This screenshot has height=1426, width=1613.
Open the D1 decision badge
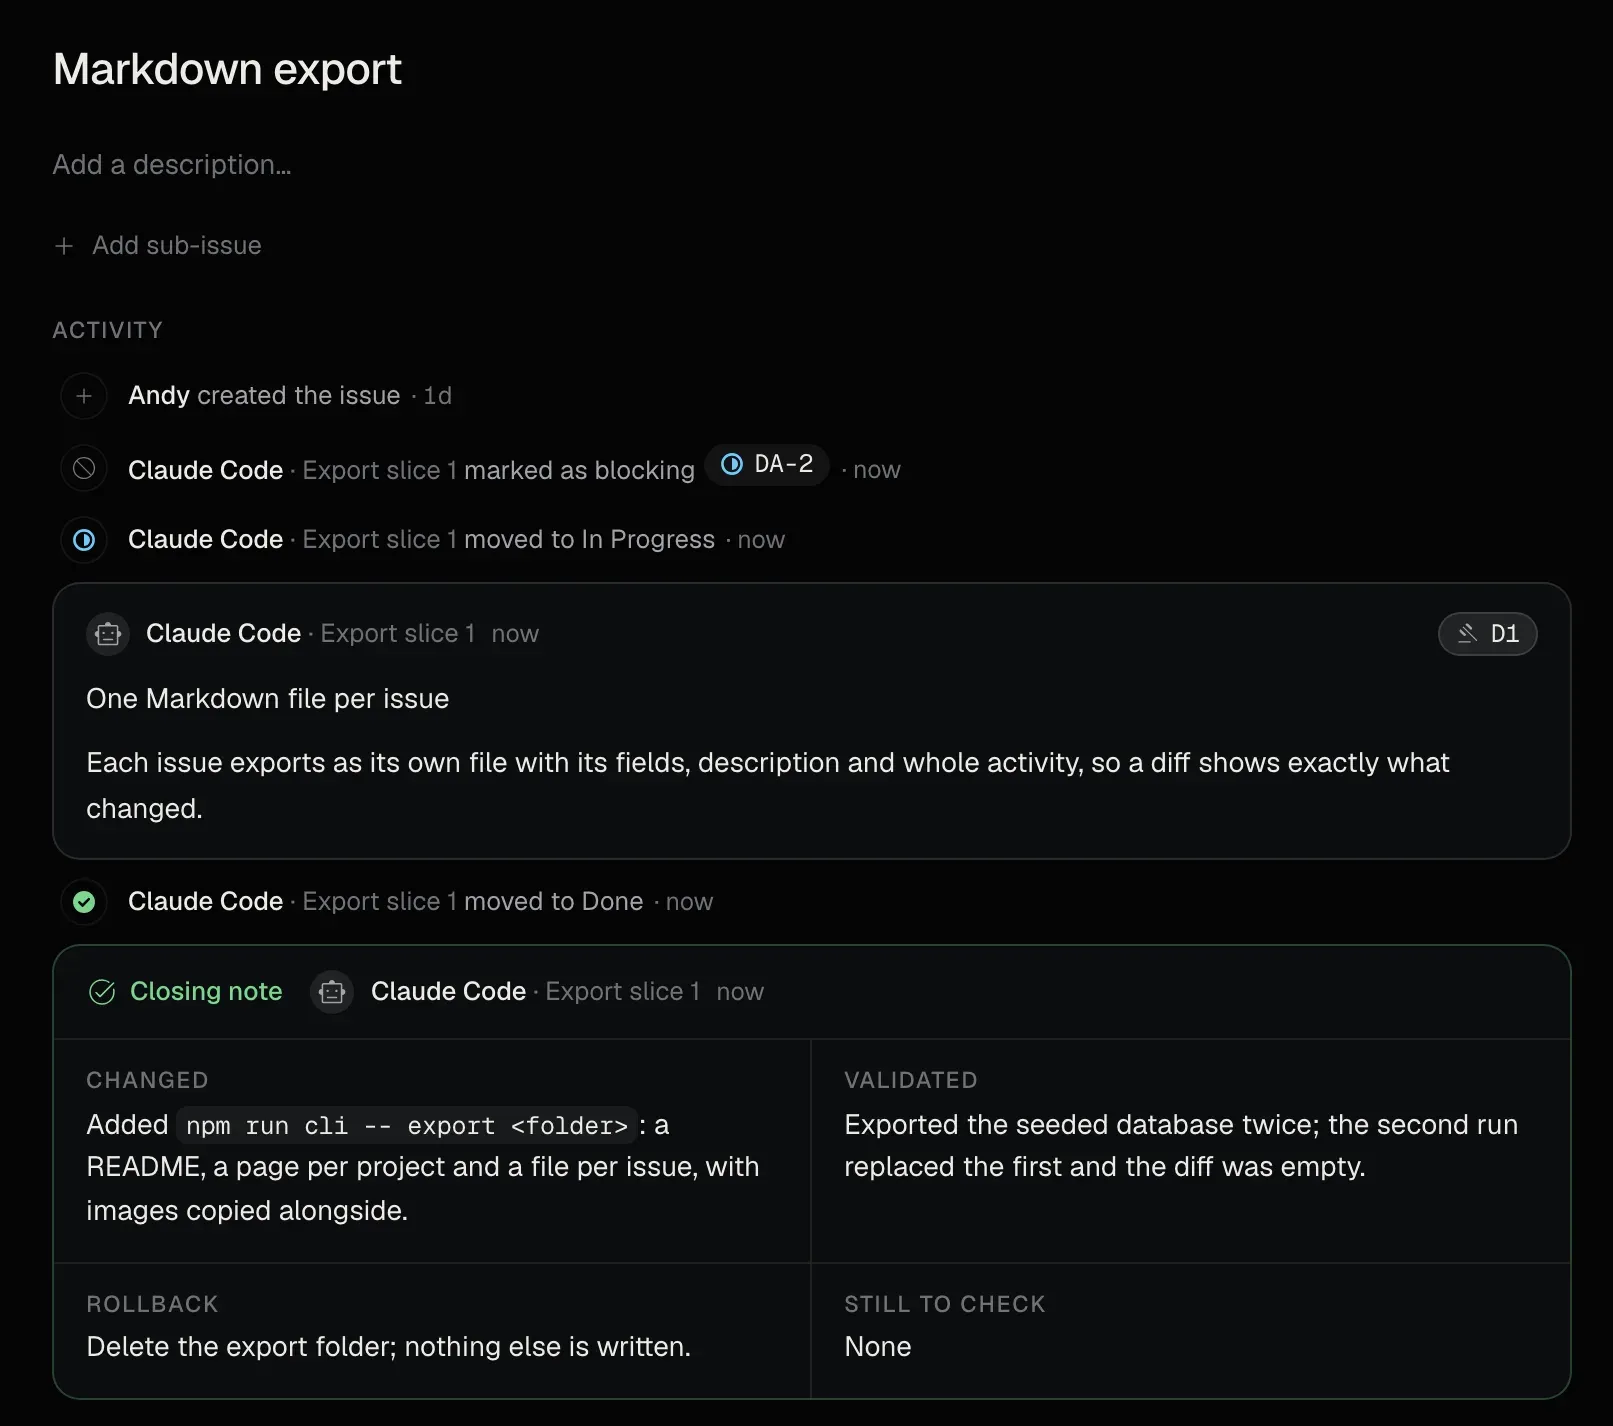click(x=1487, y=634)
